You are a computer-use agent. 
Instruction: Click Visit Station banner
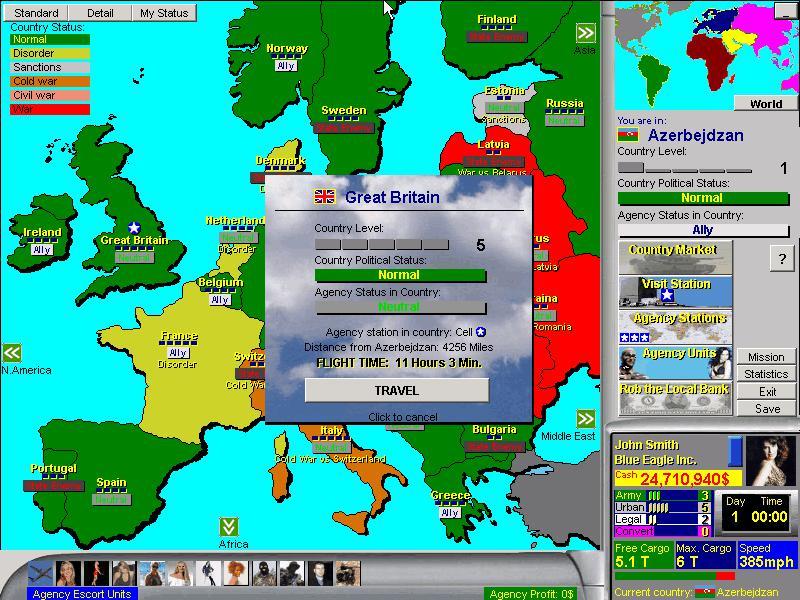click(x=675, y=291)
